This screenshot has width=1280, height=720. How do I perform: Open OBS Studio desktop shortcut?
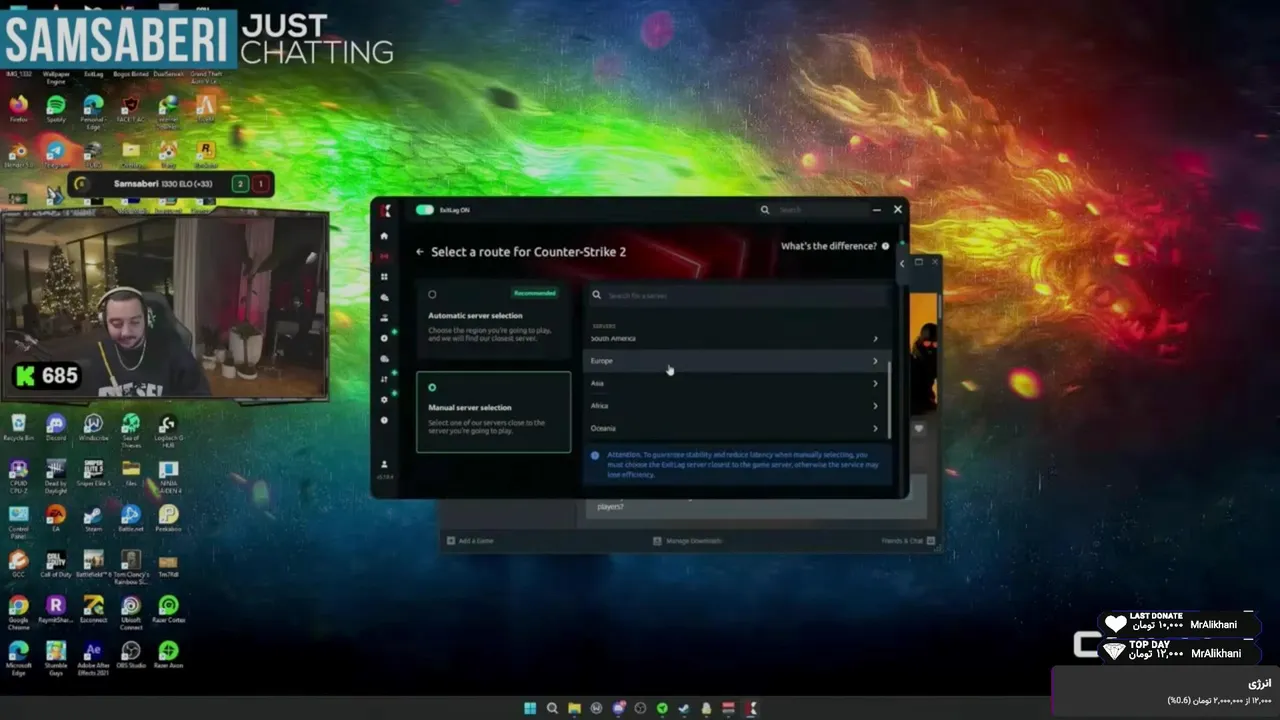pyautogui.click(x=131, y=655)
